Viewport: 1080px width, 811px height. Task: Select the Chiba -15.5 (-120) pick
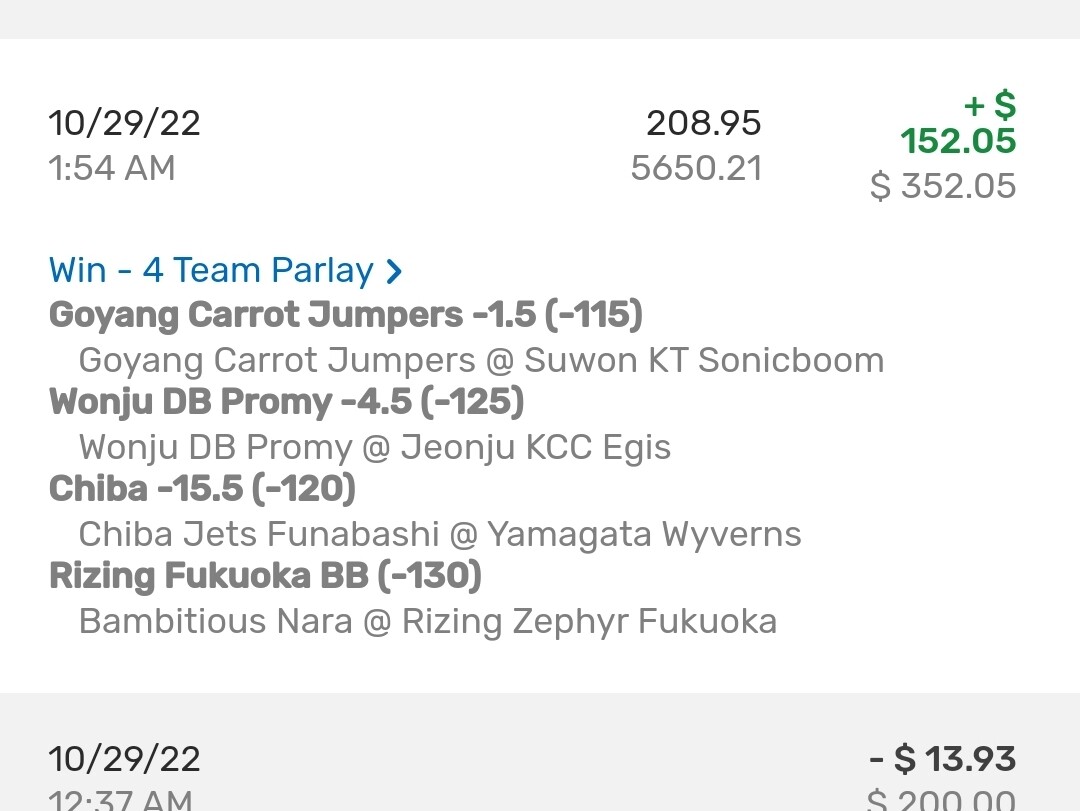[x=202, y=489]
